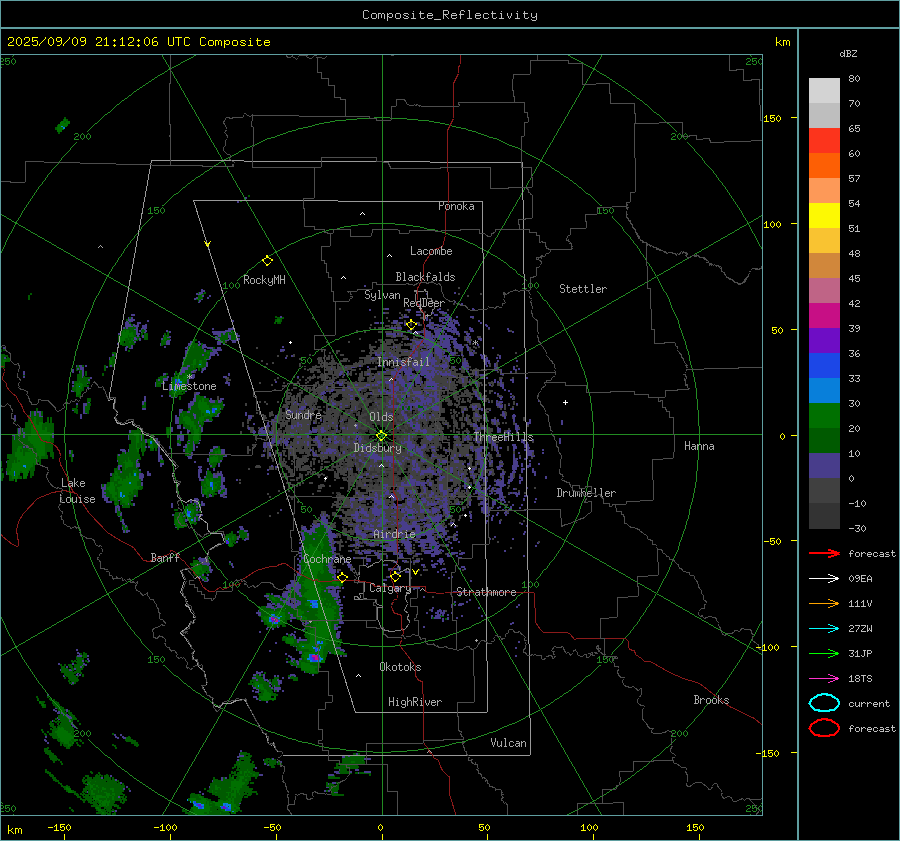This screenshot has width=900, height=841.
Task: Click the Stettler city label
Action: pos(583,289)
